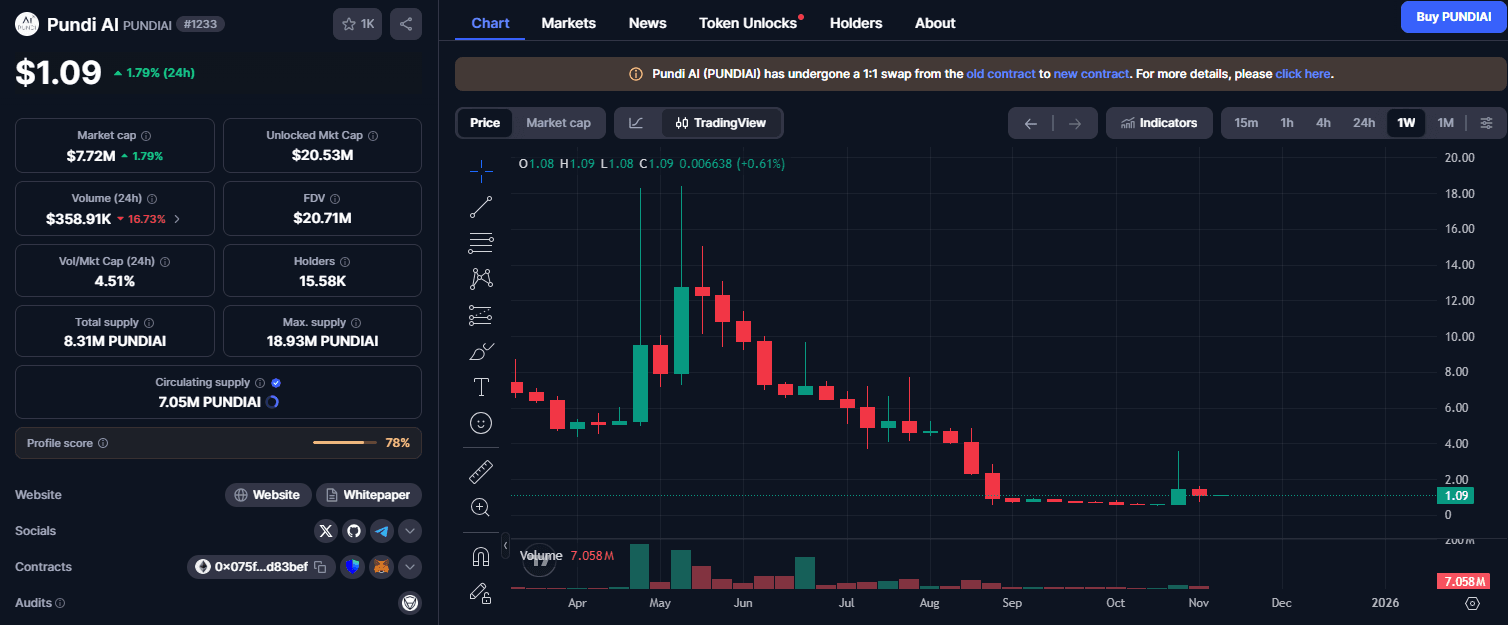The image size is (1508, 625).
Task: Click the share icon next to the watchlist
Action: [406, 23]
